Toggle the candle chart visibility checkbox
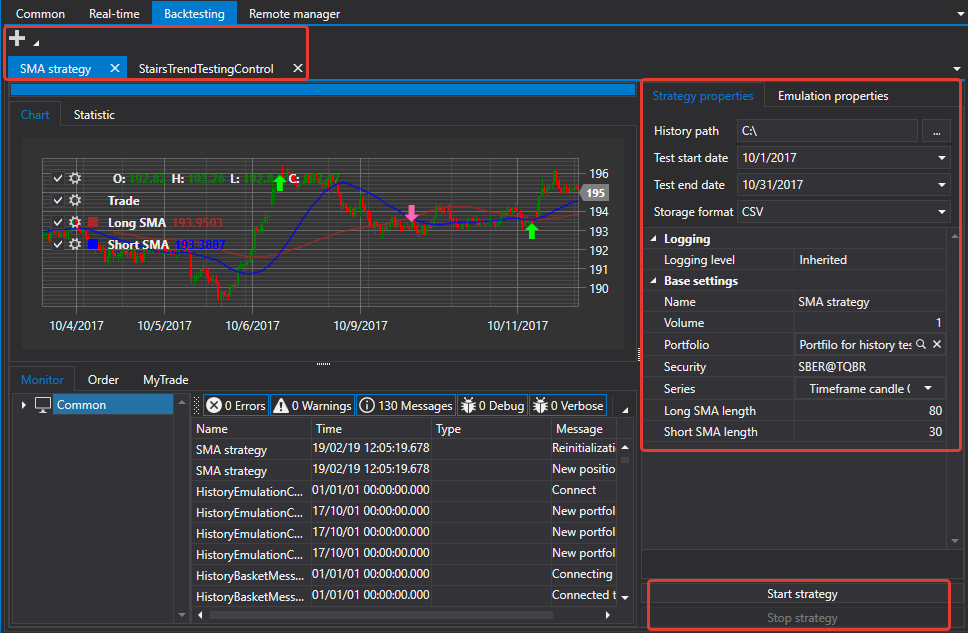Screen dimensions: 968x633 (58, 178)
